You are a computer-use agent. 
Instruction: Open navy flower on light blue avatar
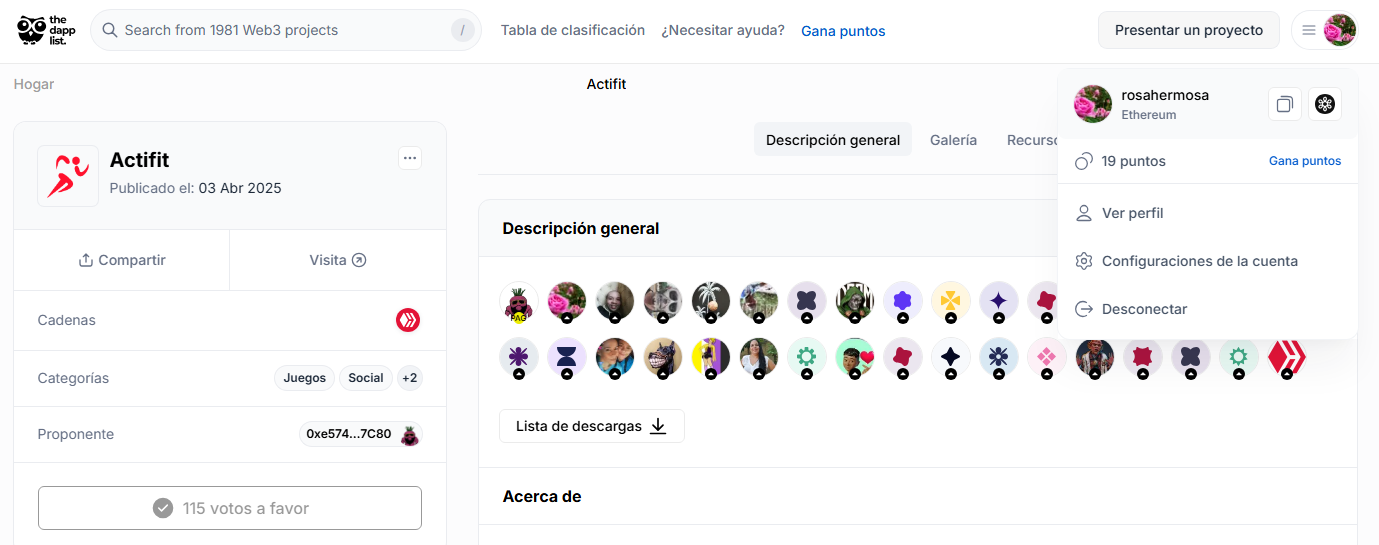click(999, 357)
